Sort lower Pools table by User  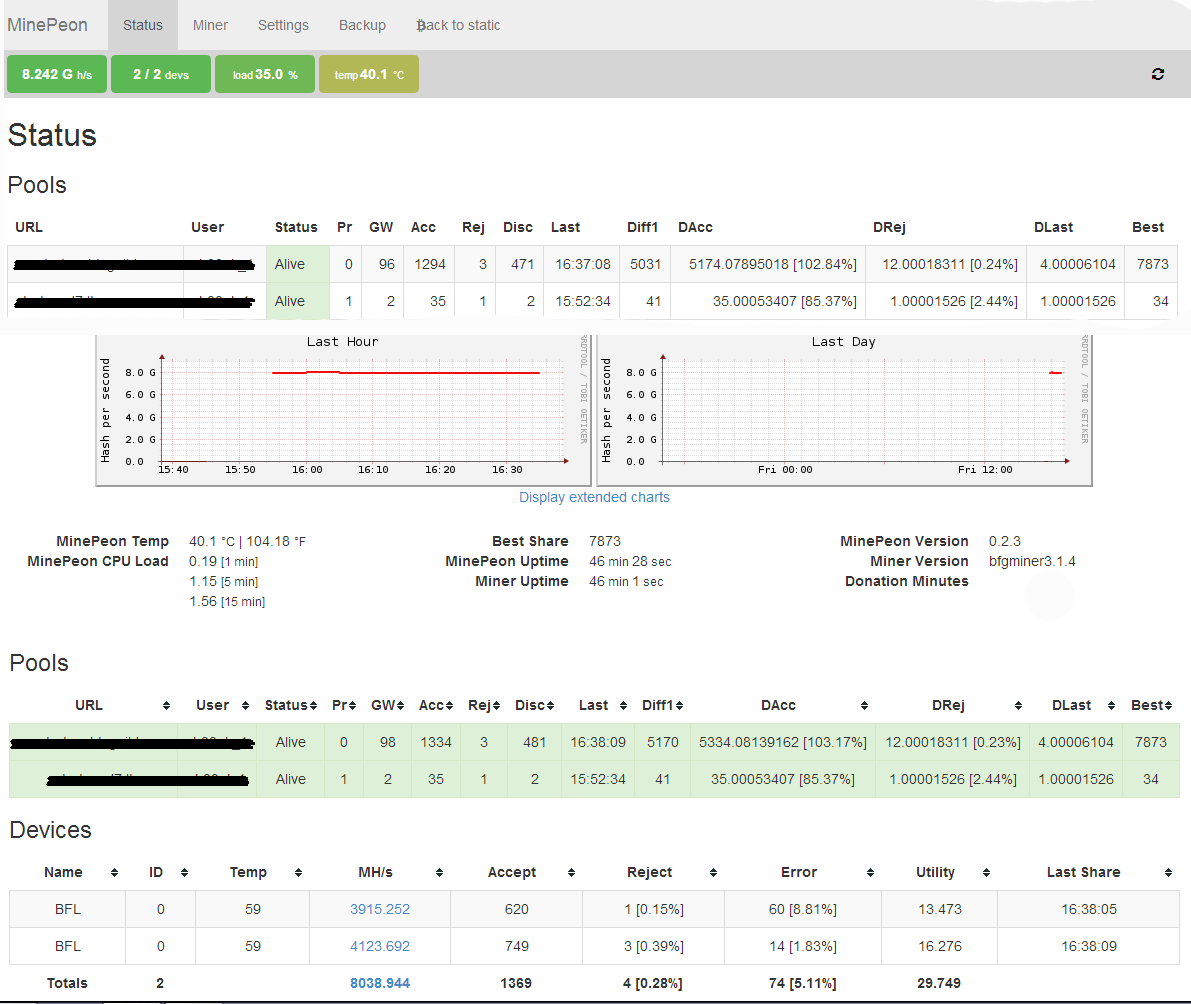pyautogui.click(x=216, y=706)
